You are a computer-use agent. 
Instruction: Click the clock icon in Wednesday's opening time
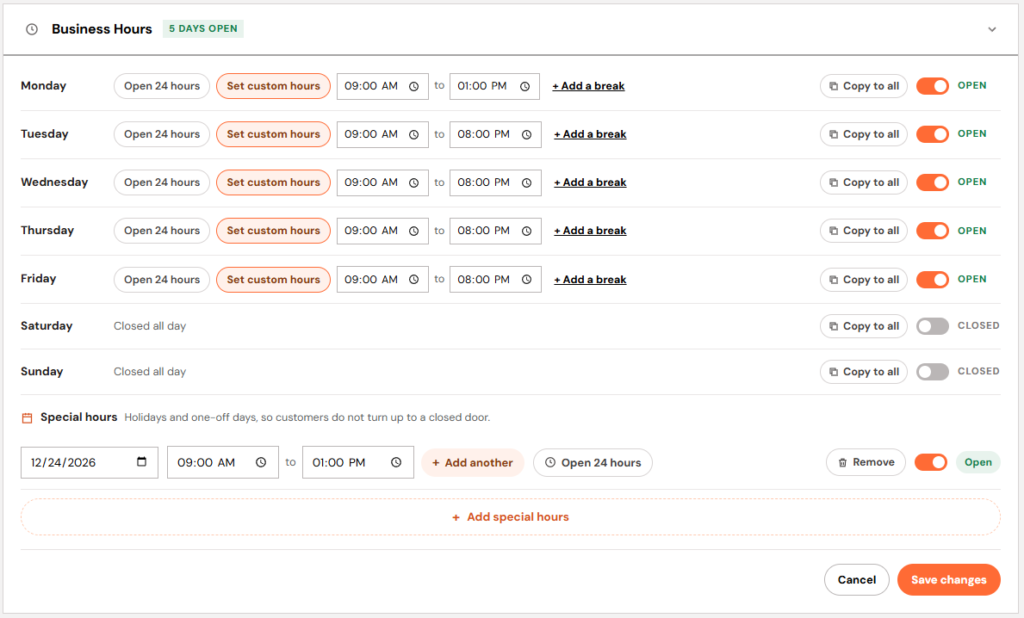414,183
